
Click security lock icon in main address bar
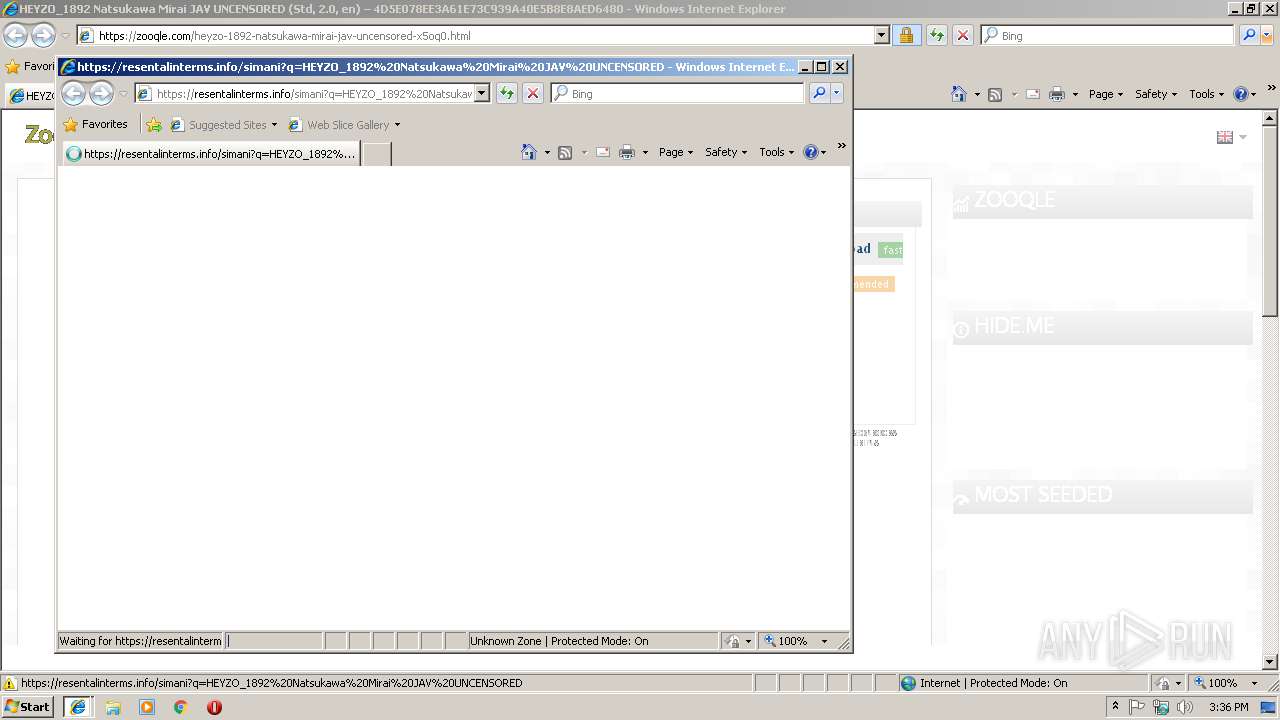906,35
